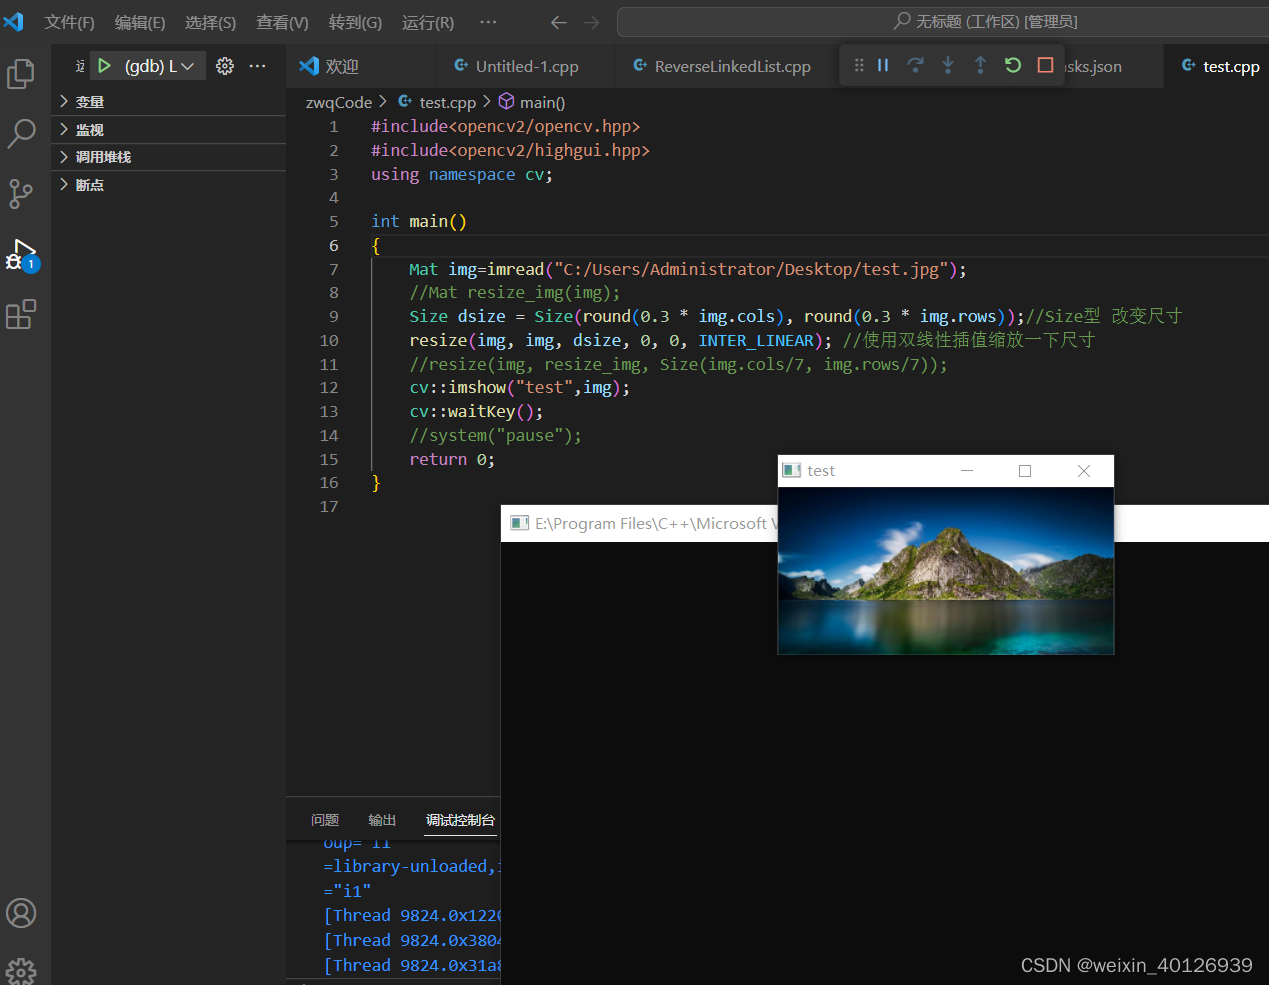Click the console window title bar icon
This screenshot has width=1269, height=985.
point(519,523)
